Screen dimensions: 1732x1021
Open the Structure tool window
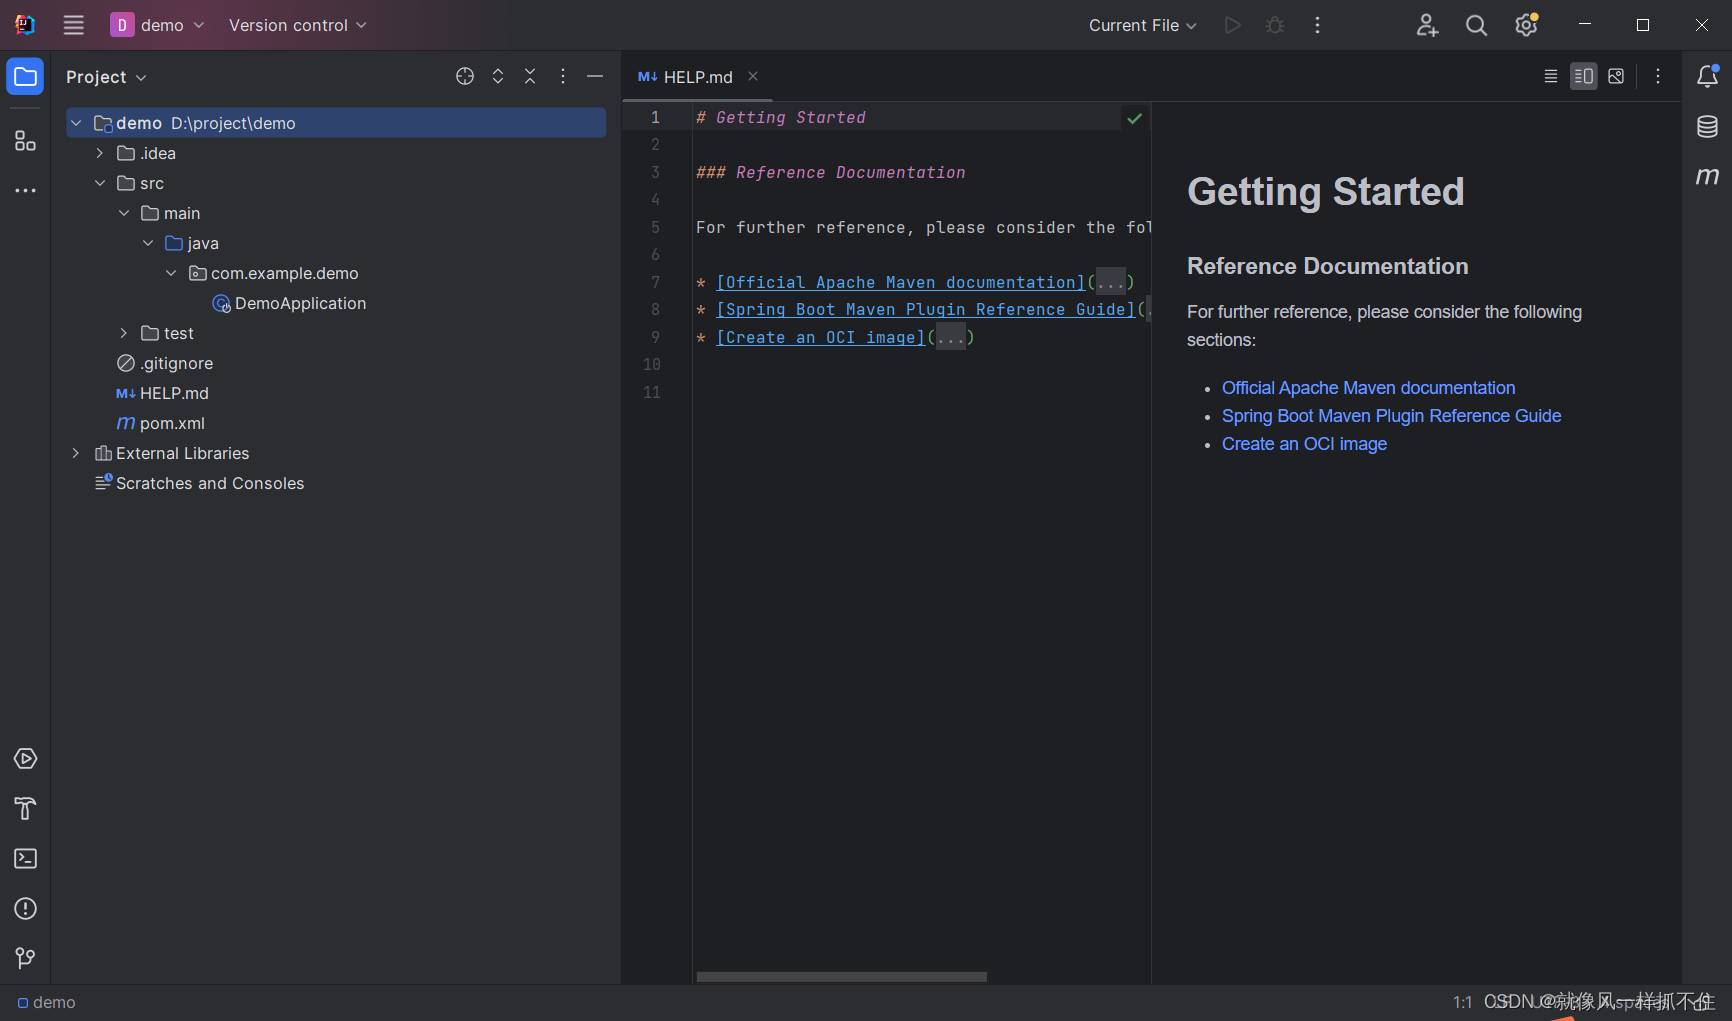point(25,141)
